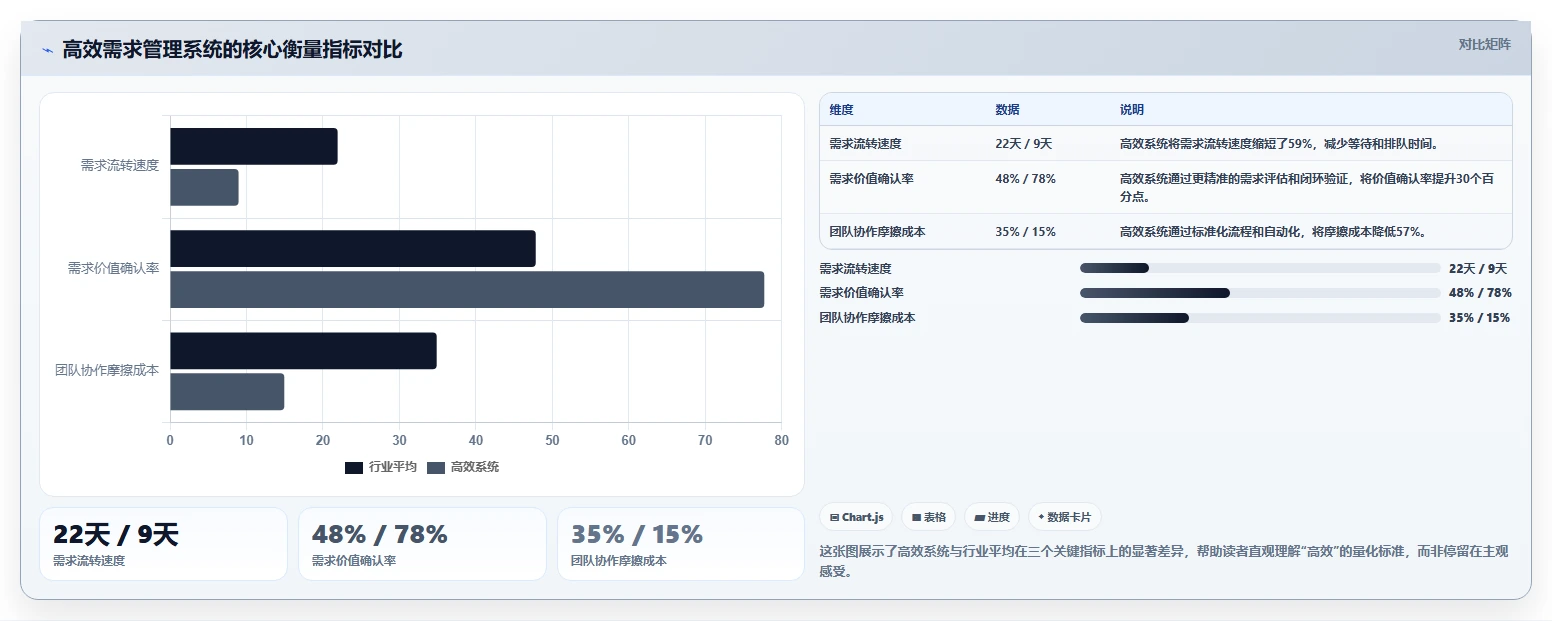
Task: Click the 40 tick on the x-axis
Action: (x=476, y=441)
